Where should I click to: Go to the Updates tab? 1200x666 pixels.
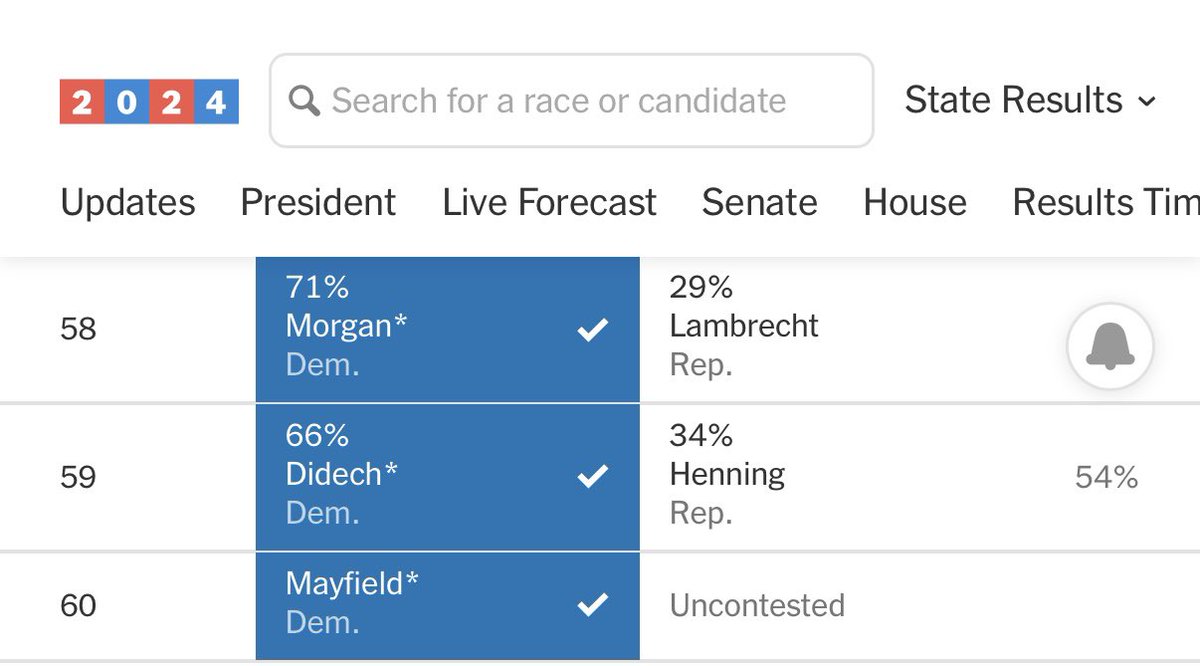coord(128,203)
